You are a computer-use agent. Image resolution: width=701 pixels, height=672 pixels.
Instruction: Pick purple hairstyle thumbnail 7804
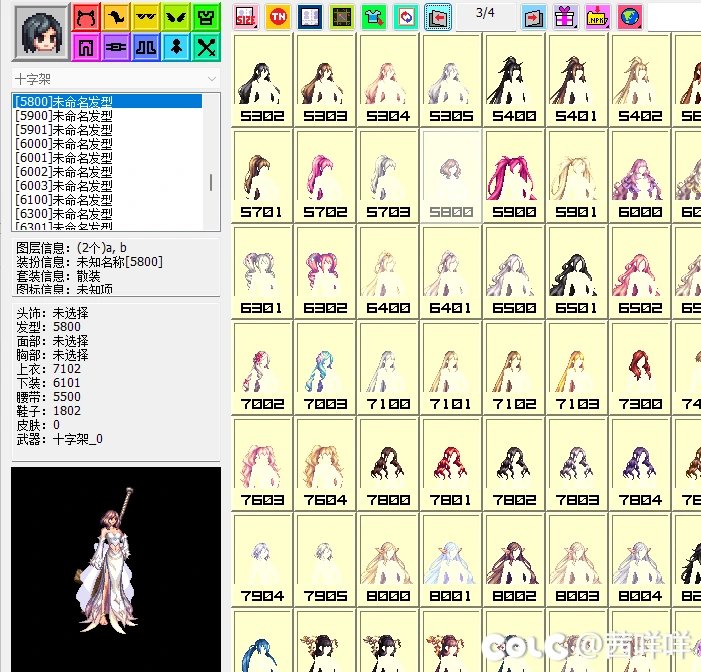[x=640, y=464]
